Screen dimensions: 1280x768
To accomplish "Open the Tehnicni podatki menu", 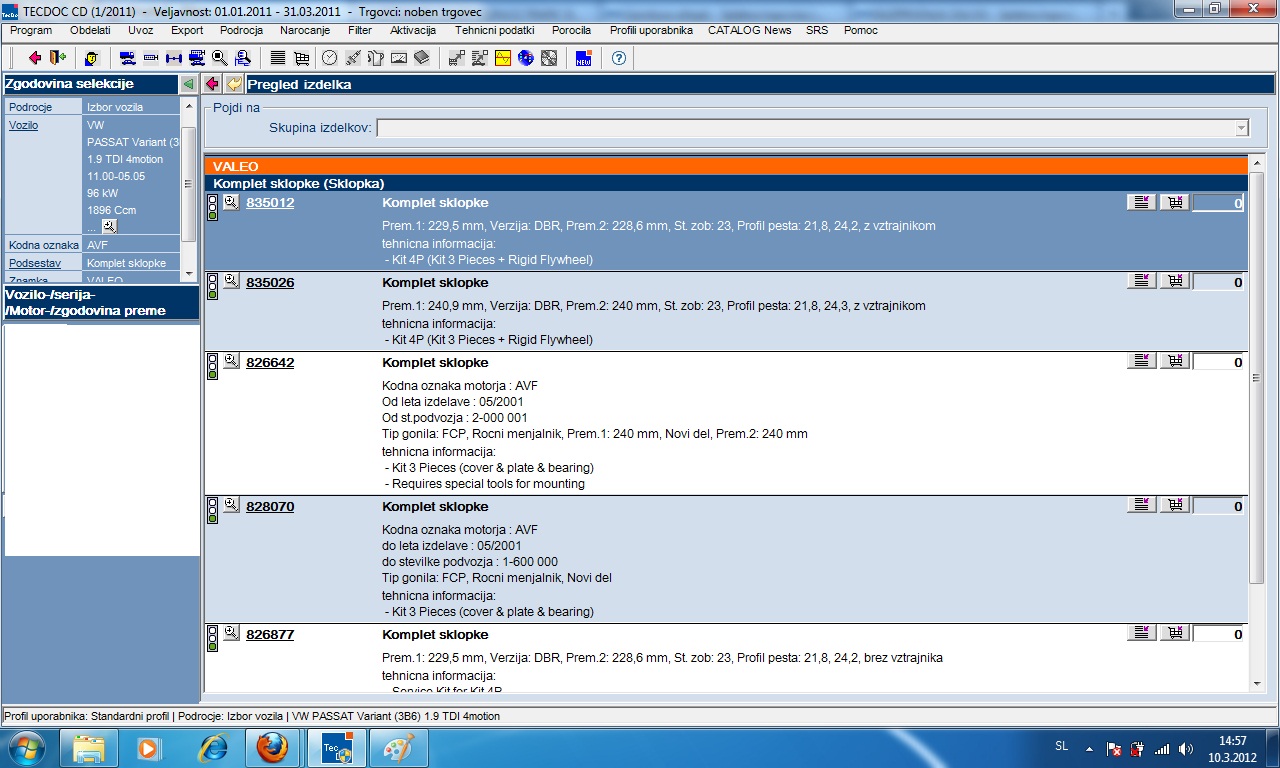I will [x=494, y=30].
